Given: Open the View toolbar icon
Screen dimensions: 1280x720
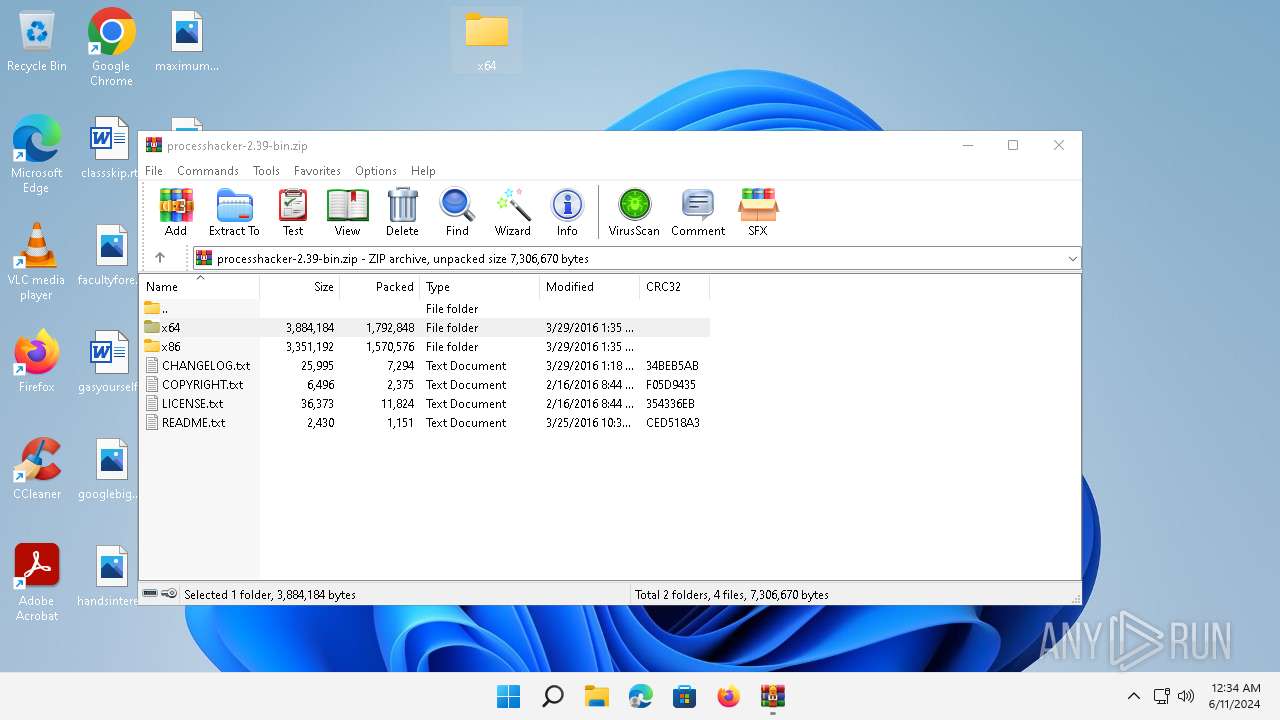Looking at the screenshot, I should (x=347, y=212).
